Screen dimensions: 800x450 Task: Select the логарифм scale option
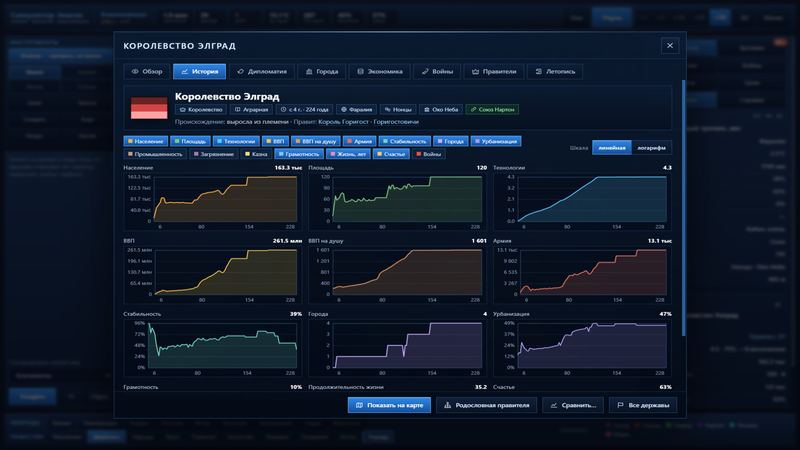click(x=652, y=147)
